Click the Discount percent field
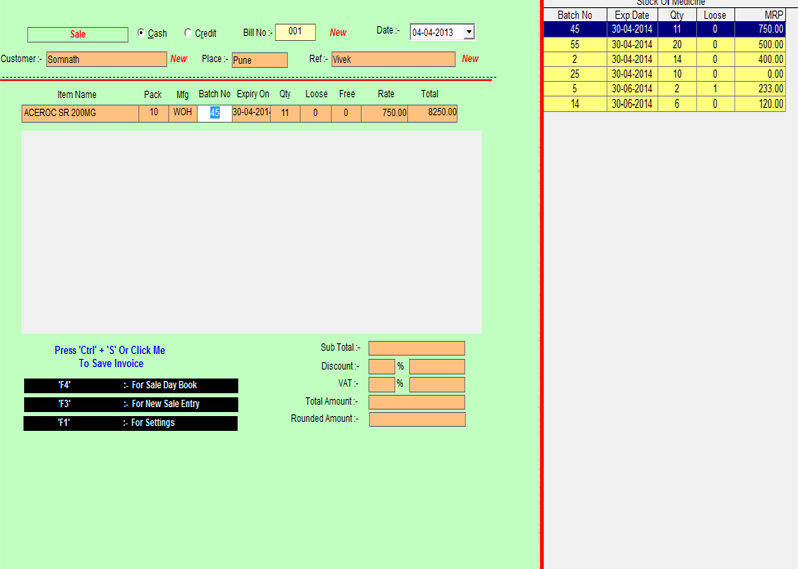 click(x=381, y=366)
